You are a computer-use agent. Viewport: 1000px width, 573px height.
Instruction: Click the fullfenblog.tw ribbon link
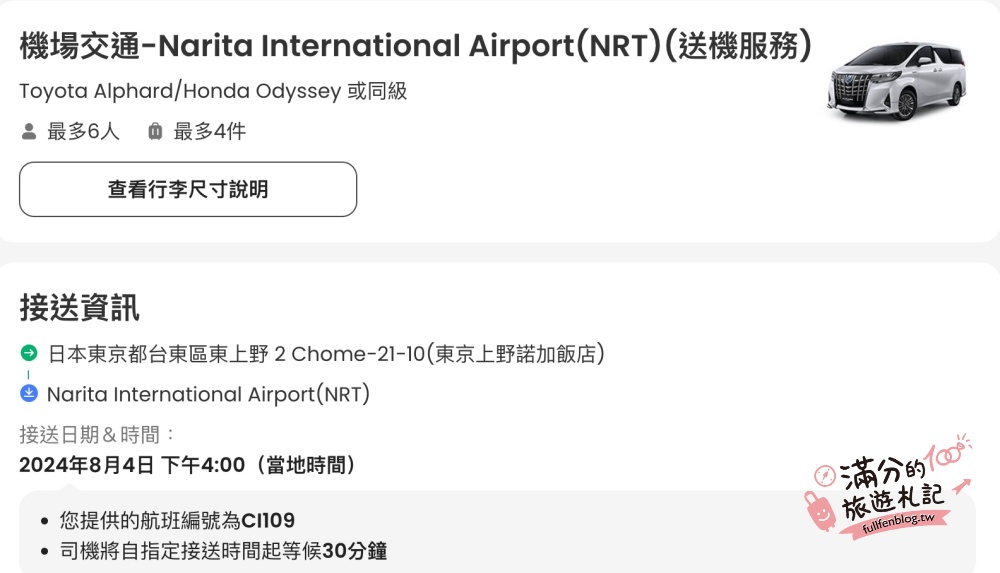point(897,523)
